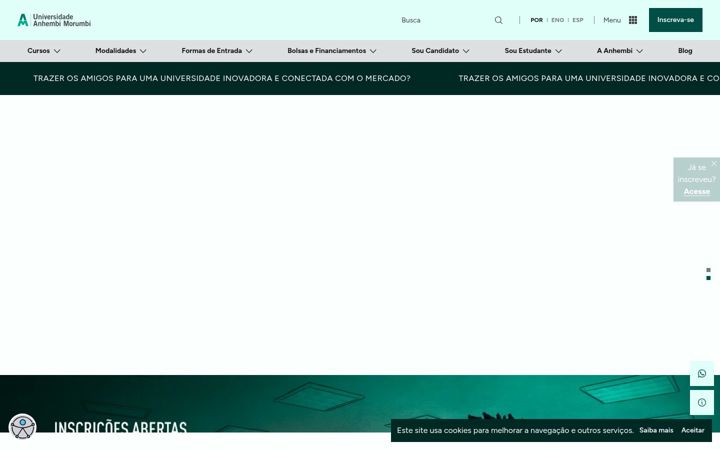Close the 'Já se inscreveu?' popup

point(714,163)
